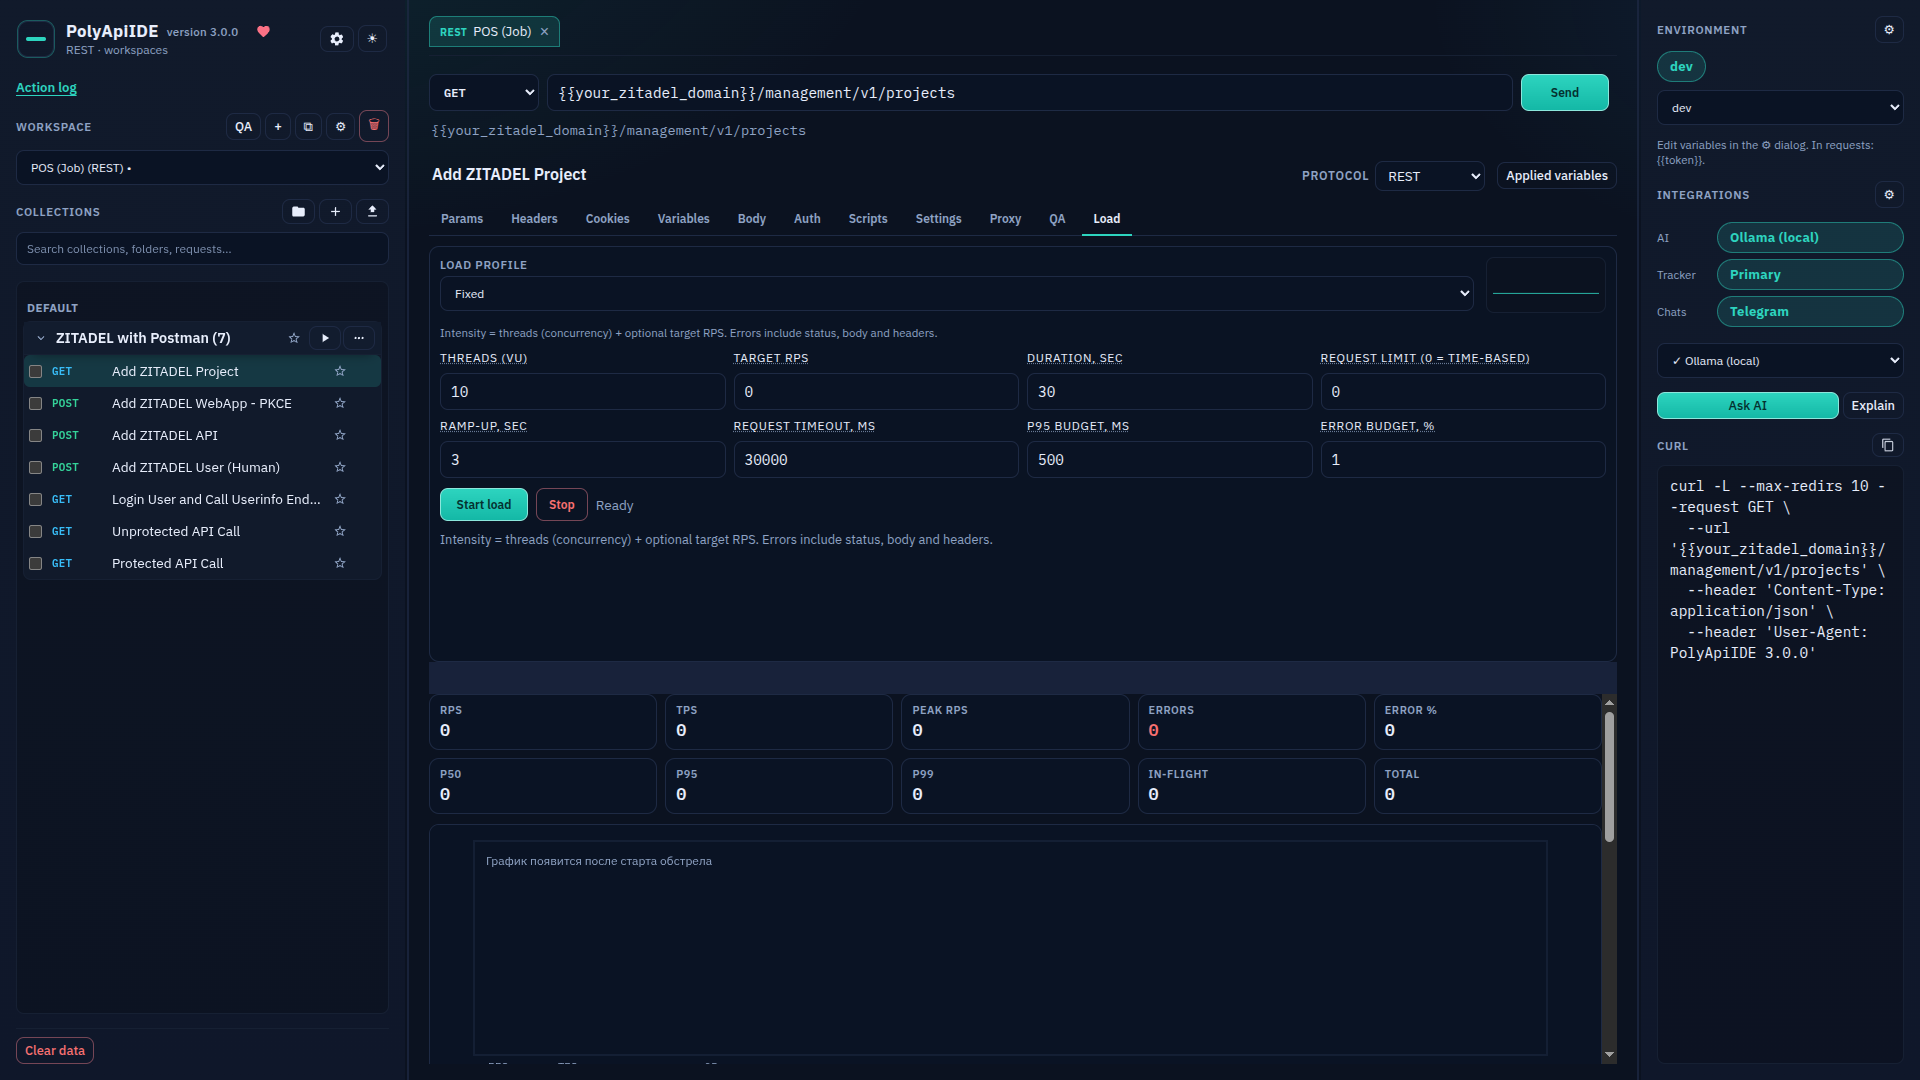
Task: Add new request in collections
Action: (x=335, y=212)
